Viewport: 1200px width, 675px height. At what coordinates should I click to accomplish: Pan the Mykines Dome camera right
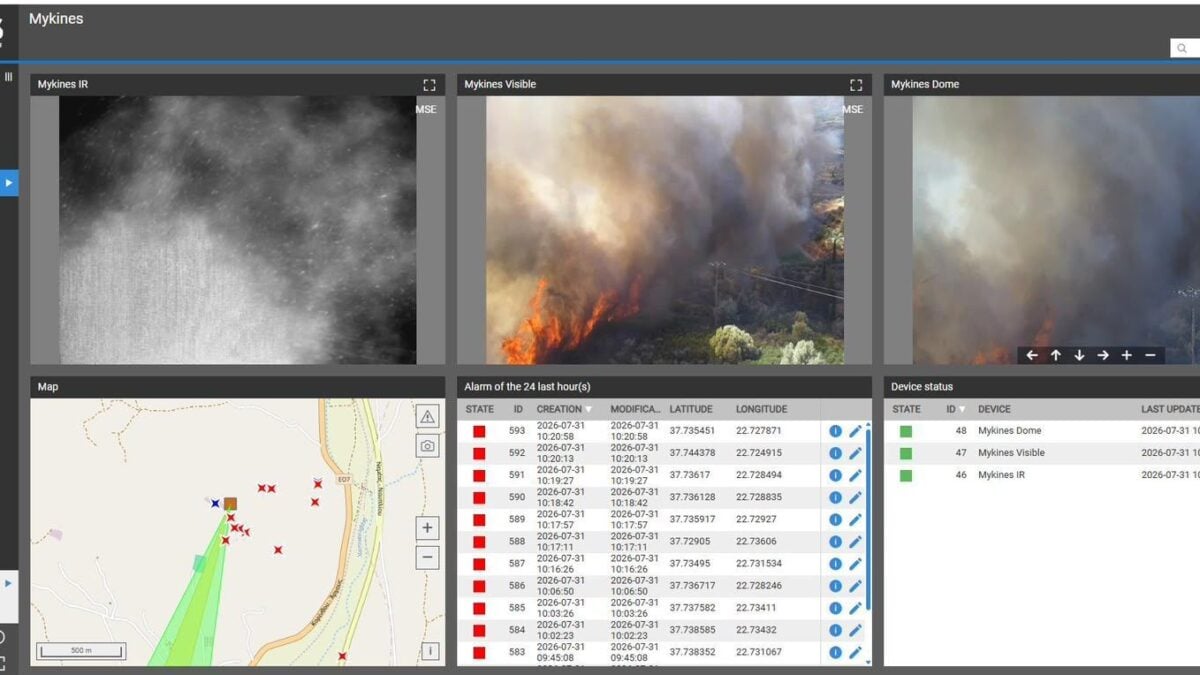[x=1102, y=355]
